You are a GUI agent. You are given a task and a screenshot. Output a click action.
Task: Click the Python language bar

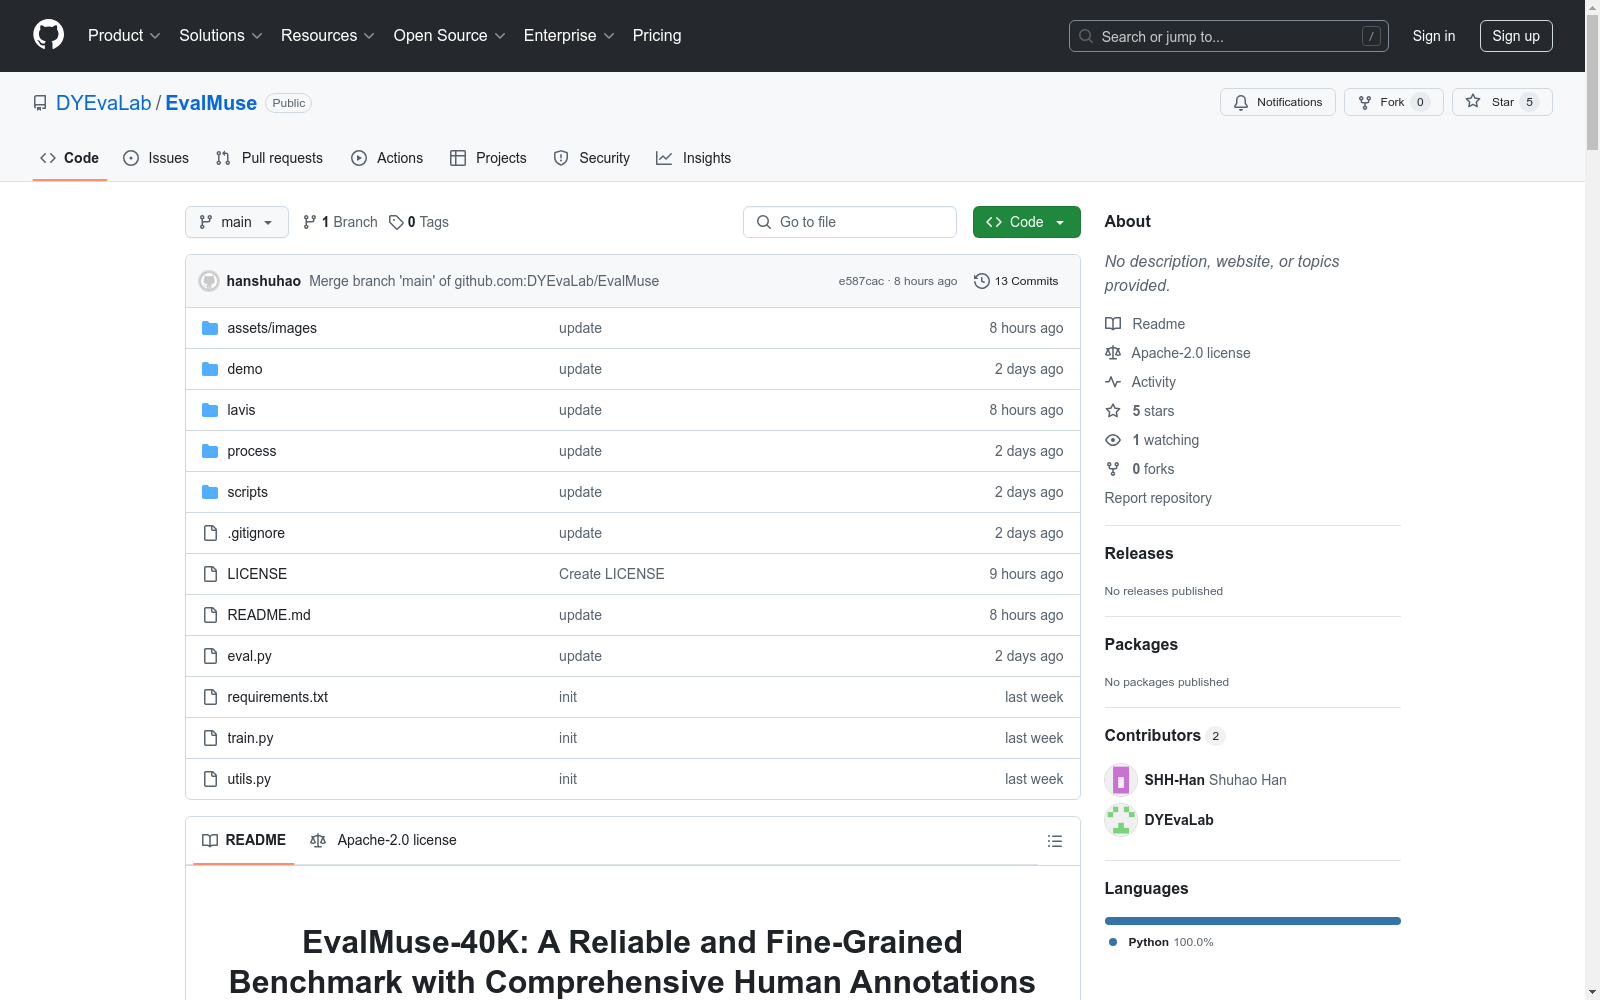[1252, 921]
